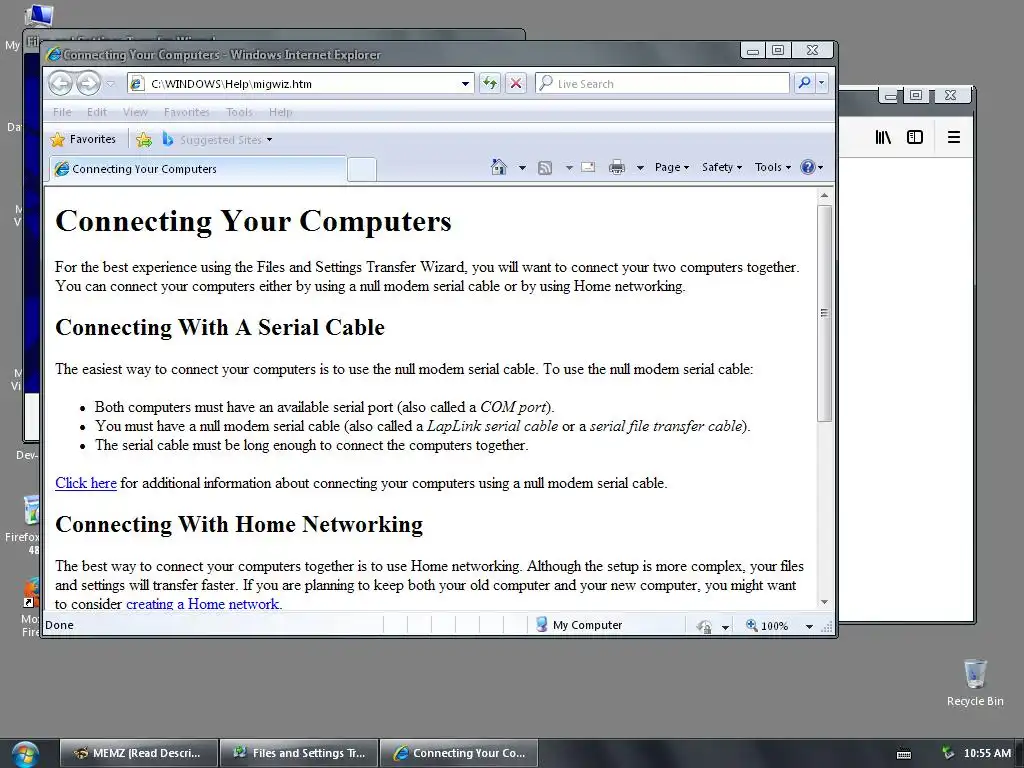Open the Page command bar menu
1024x768 pixels.
tap(672, 167)
